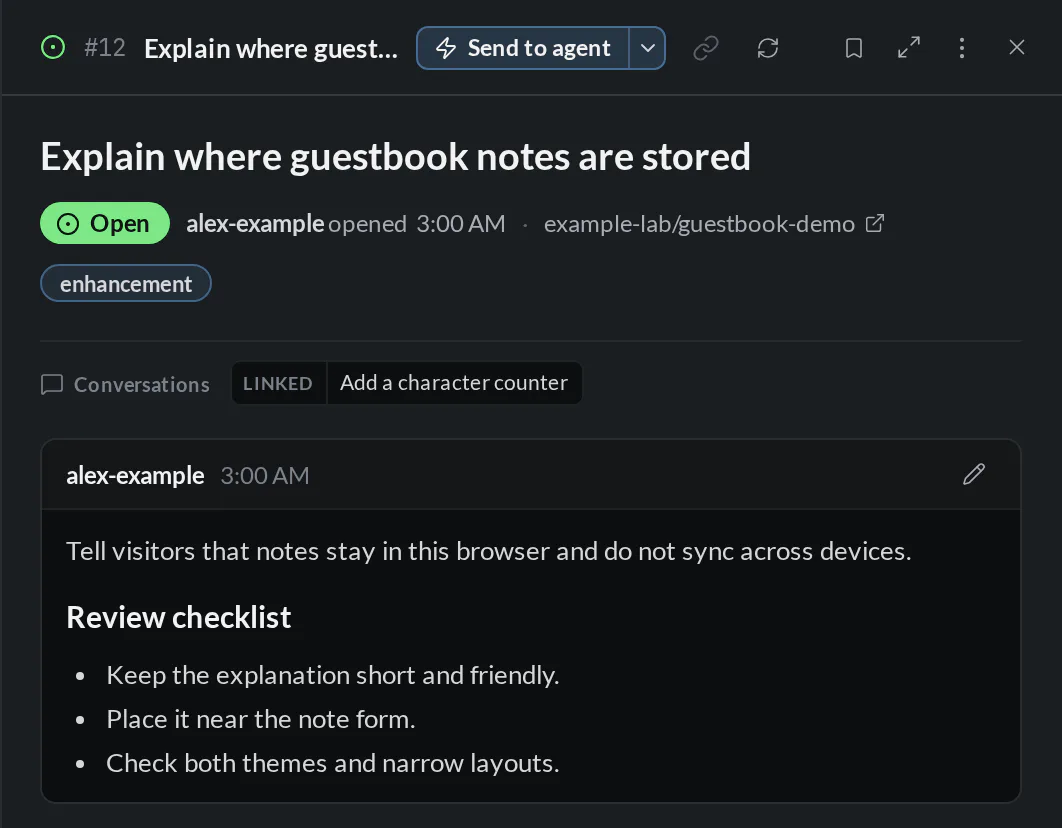
Task: Click the comment author alex-example
Action: coord(135,476)
